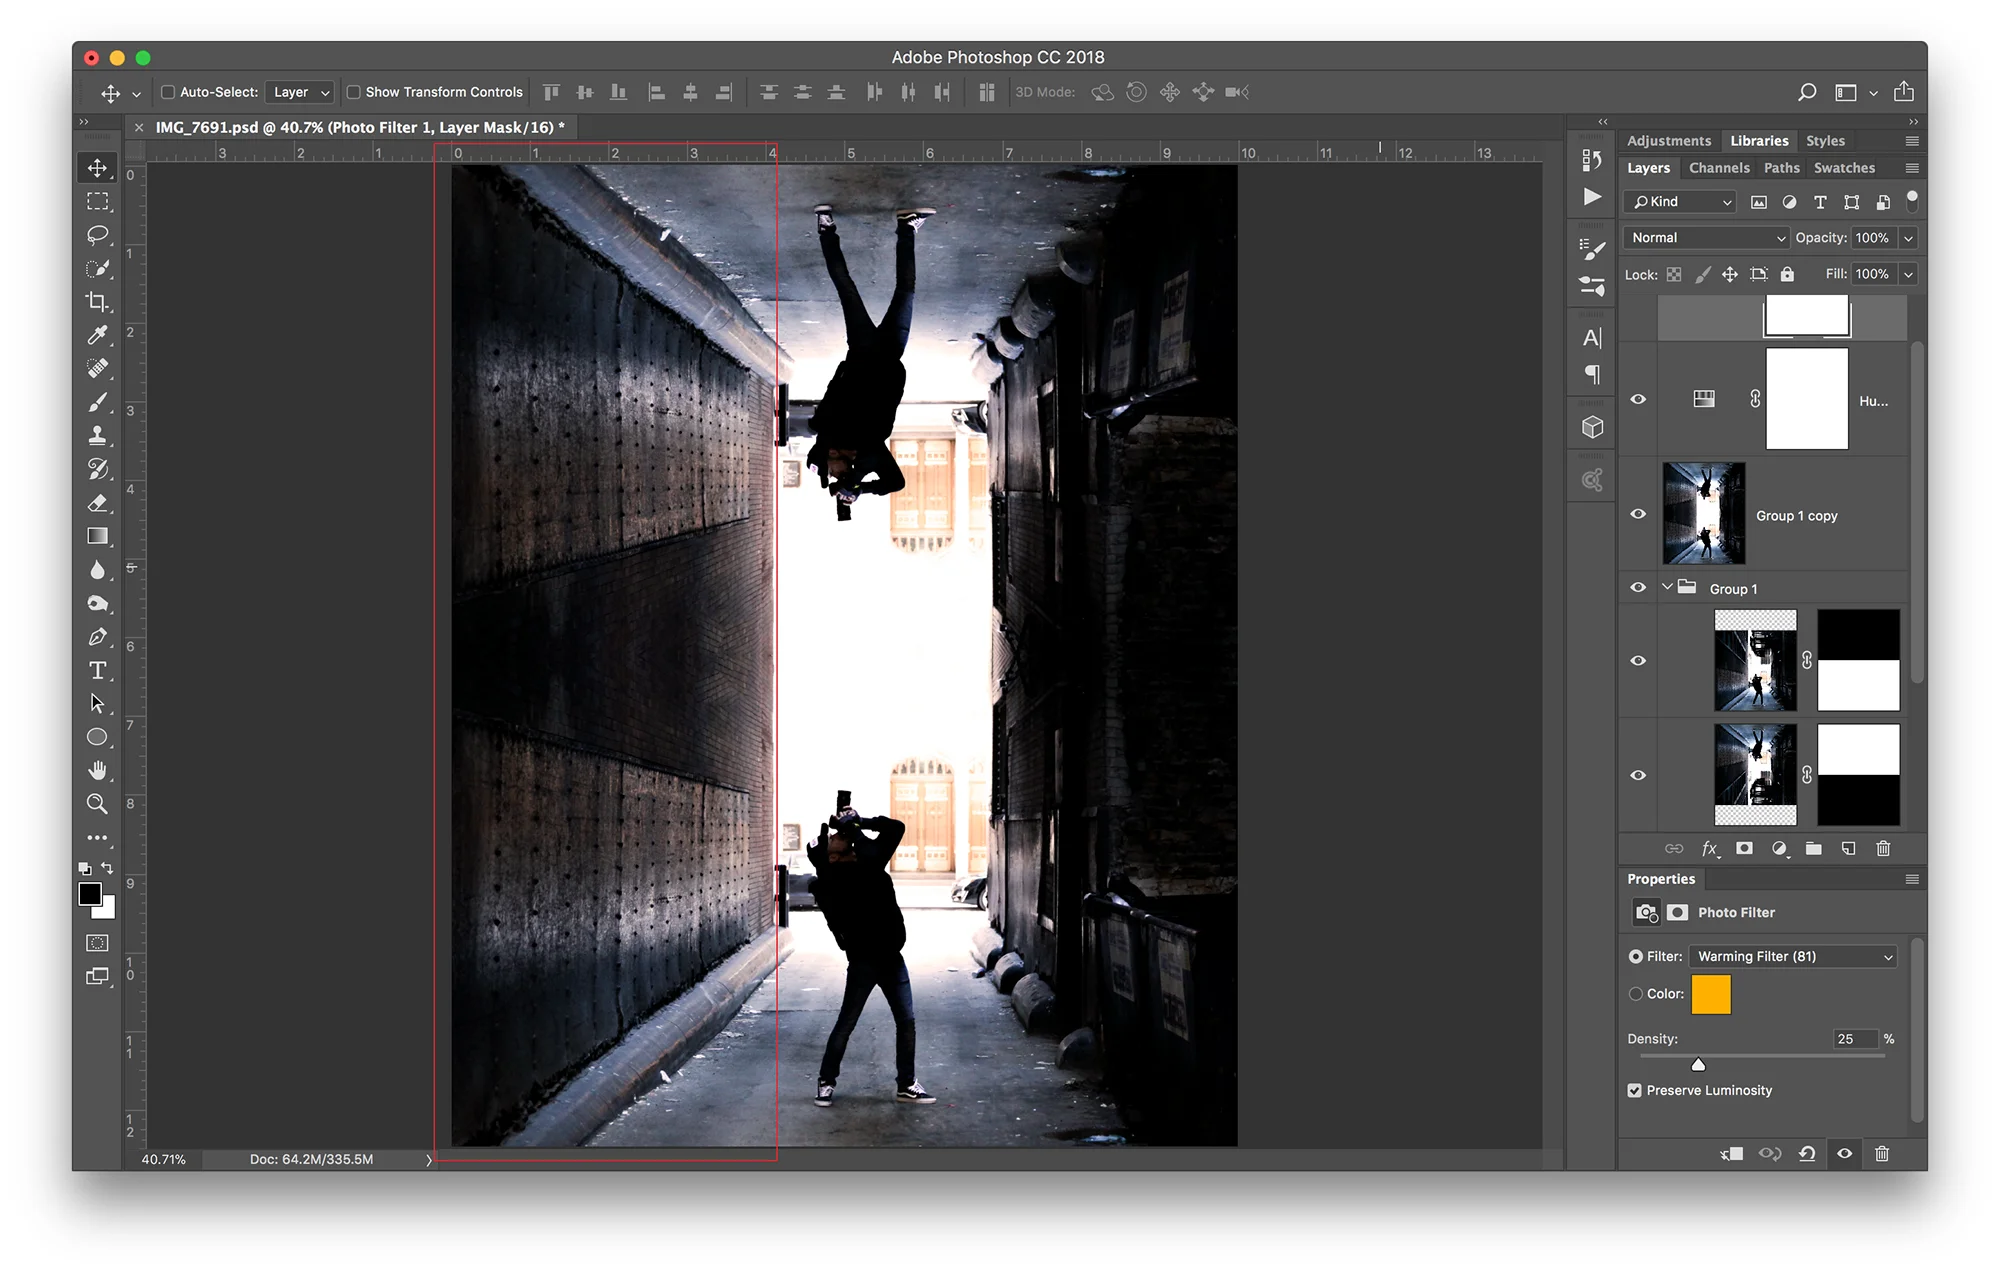Screen dimensions: 2000x1274
Task: Open the Opacity dropdown arrow
Action: point(1908,238)
